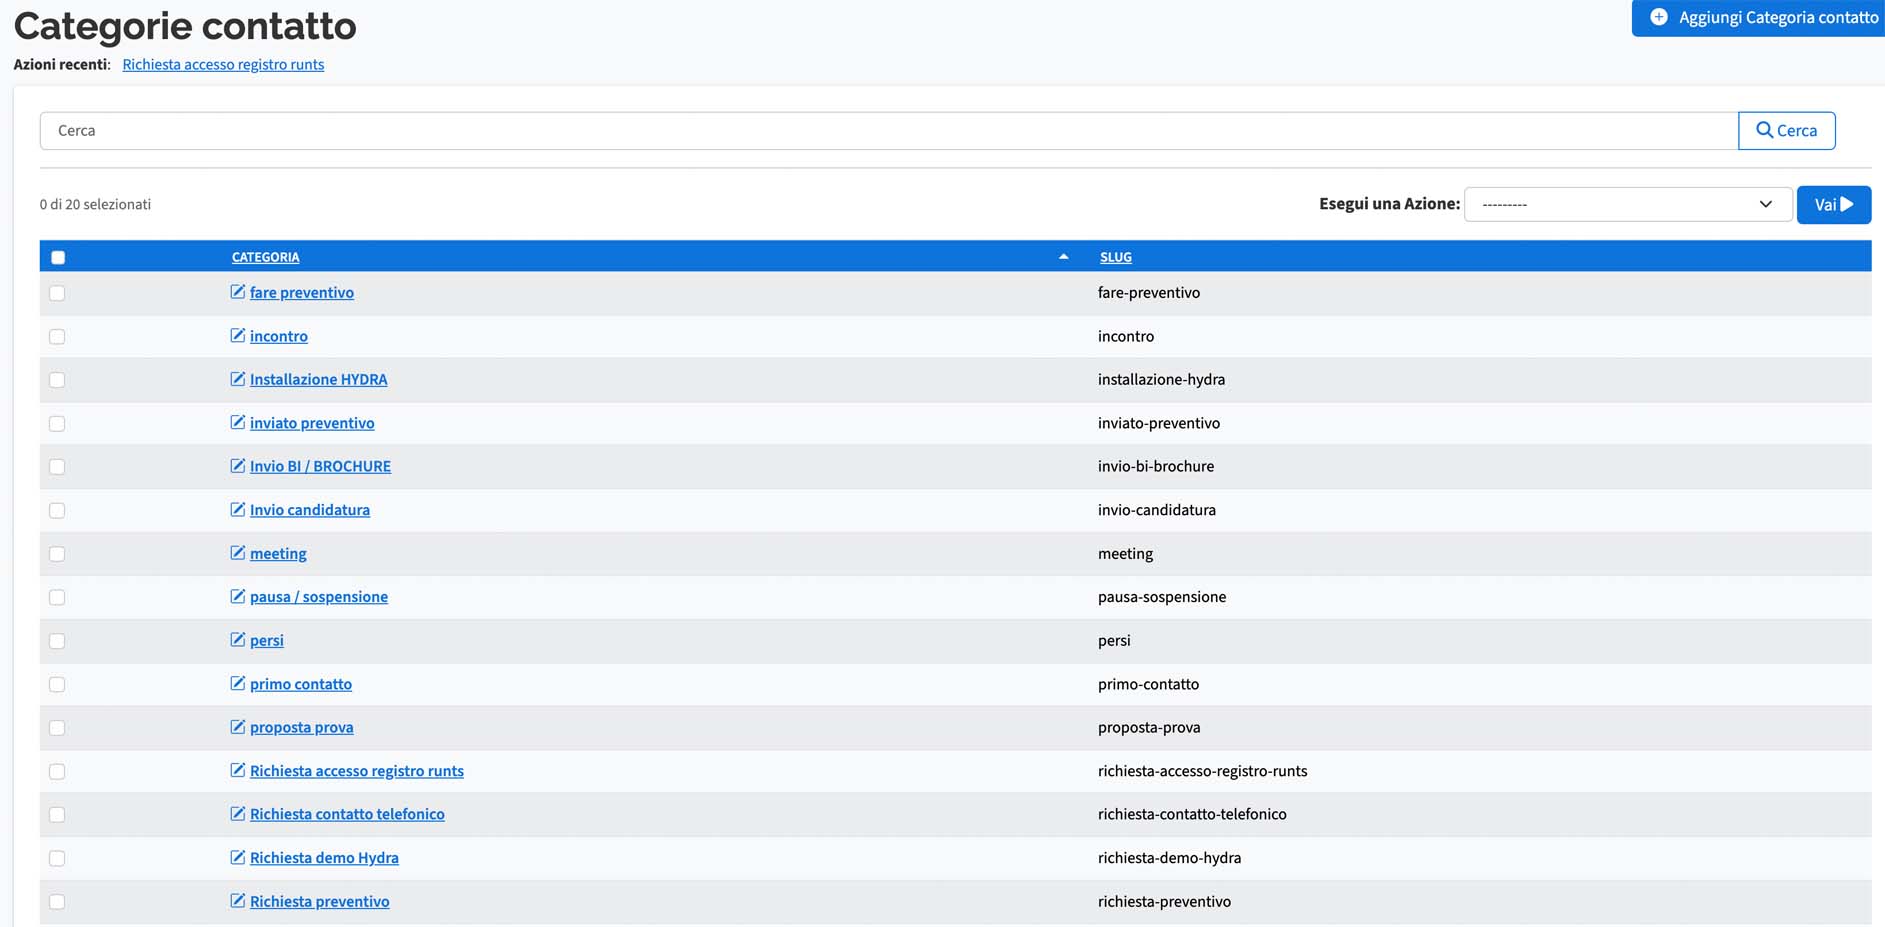Click the Vai button to run the action
This screenshot has height=927, width=1885.
1833,204
